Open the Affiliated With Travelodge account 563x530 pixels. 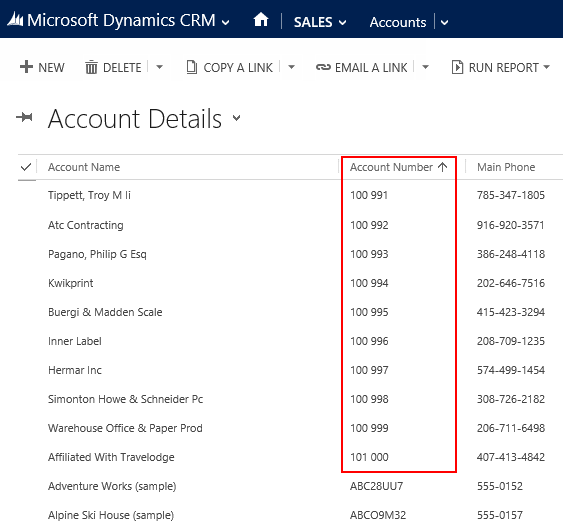[x=111, y=457]
